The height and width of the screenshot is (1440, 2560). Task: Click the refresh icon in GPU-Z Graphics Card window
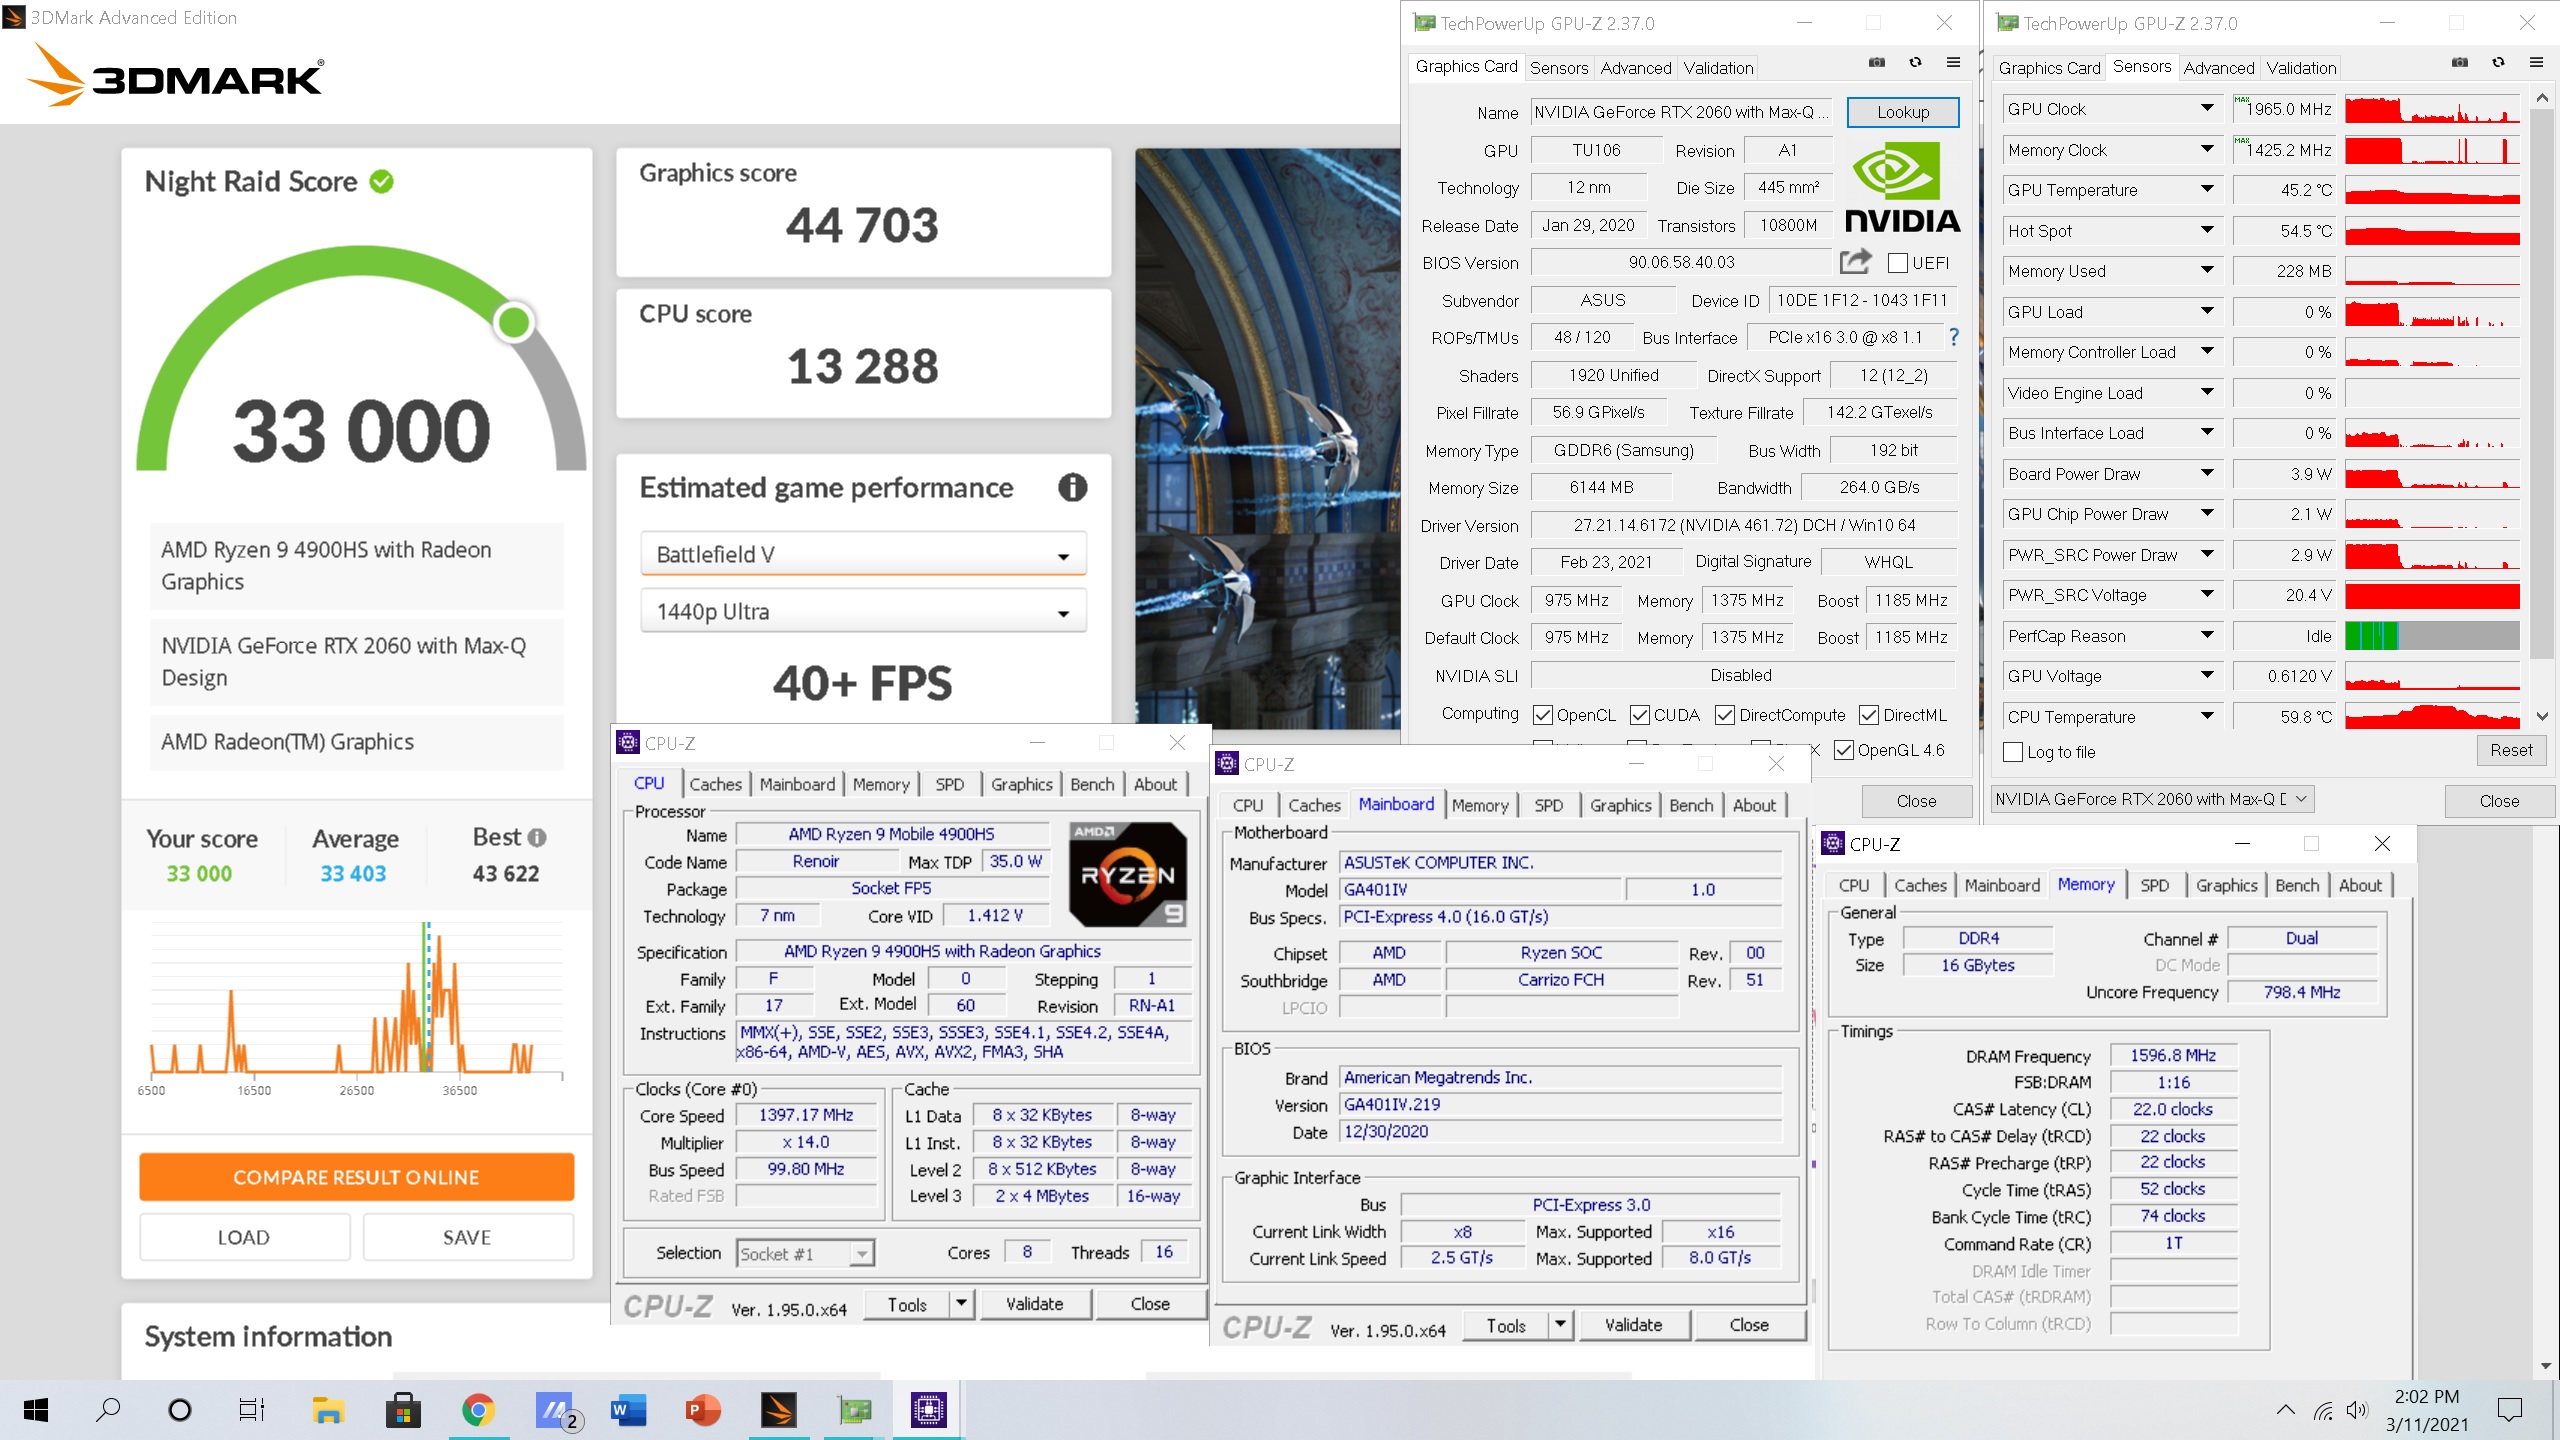click(1915, 63)
